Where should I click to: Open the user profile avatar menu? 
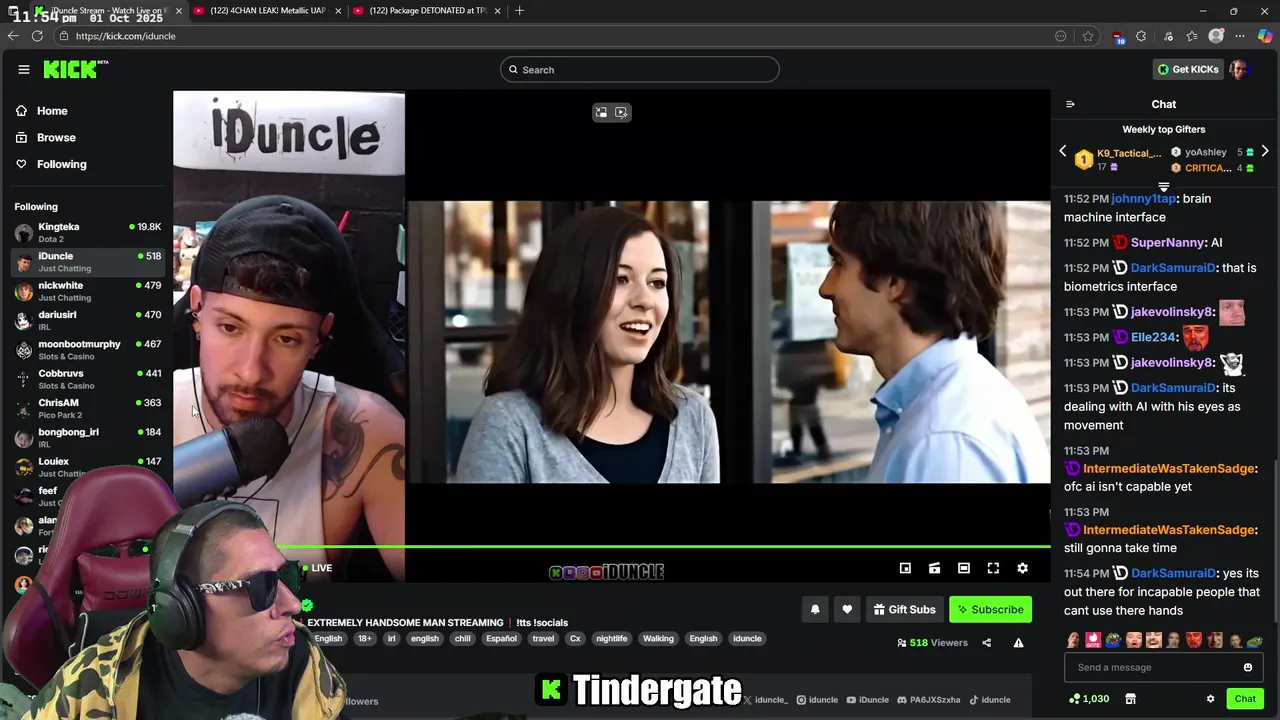(x=1239, y=69)
